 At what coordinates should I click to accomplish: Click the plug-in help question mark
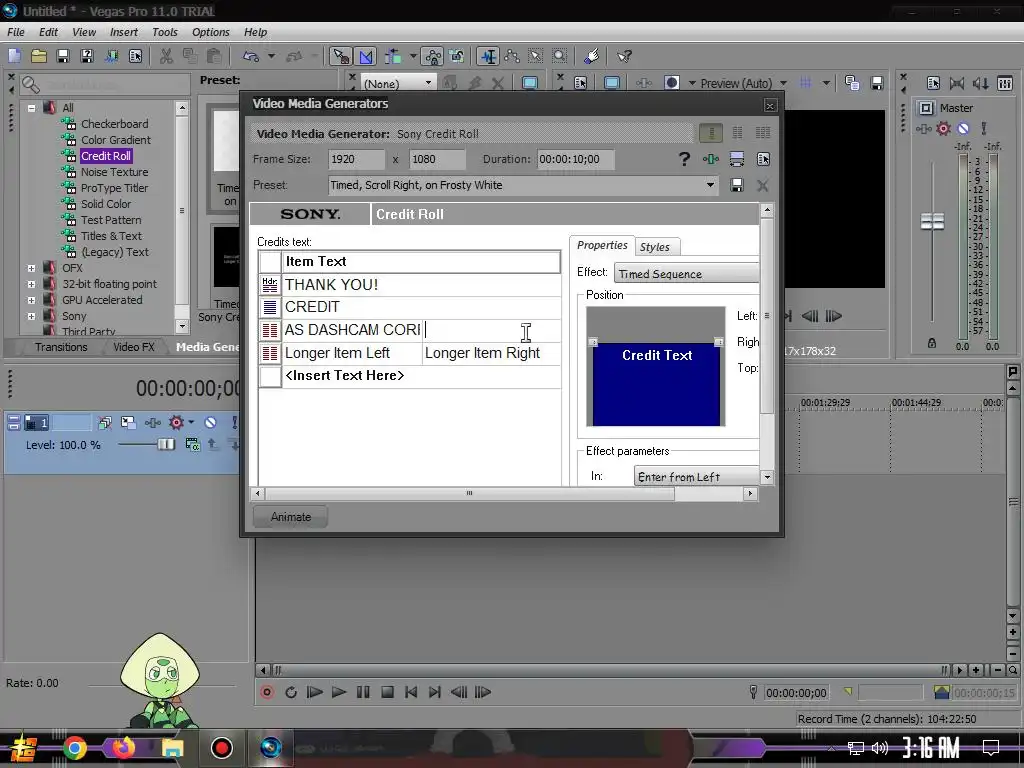[684, 159]
